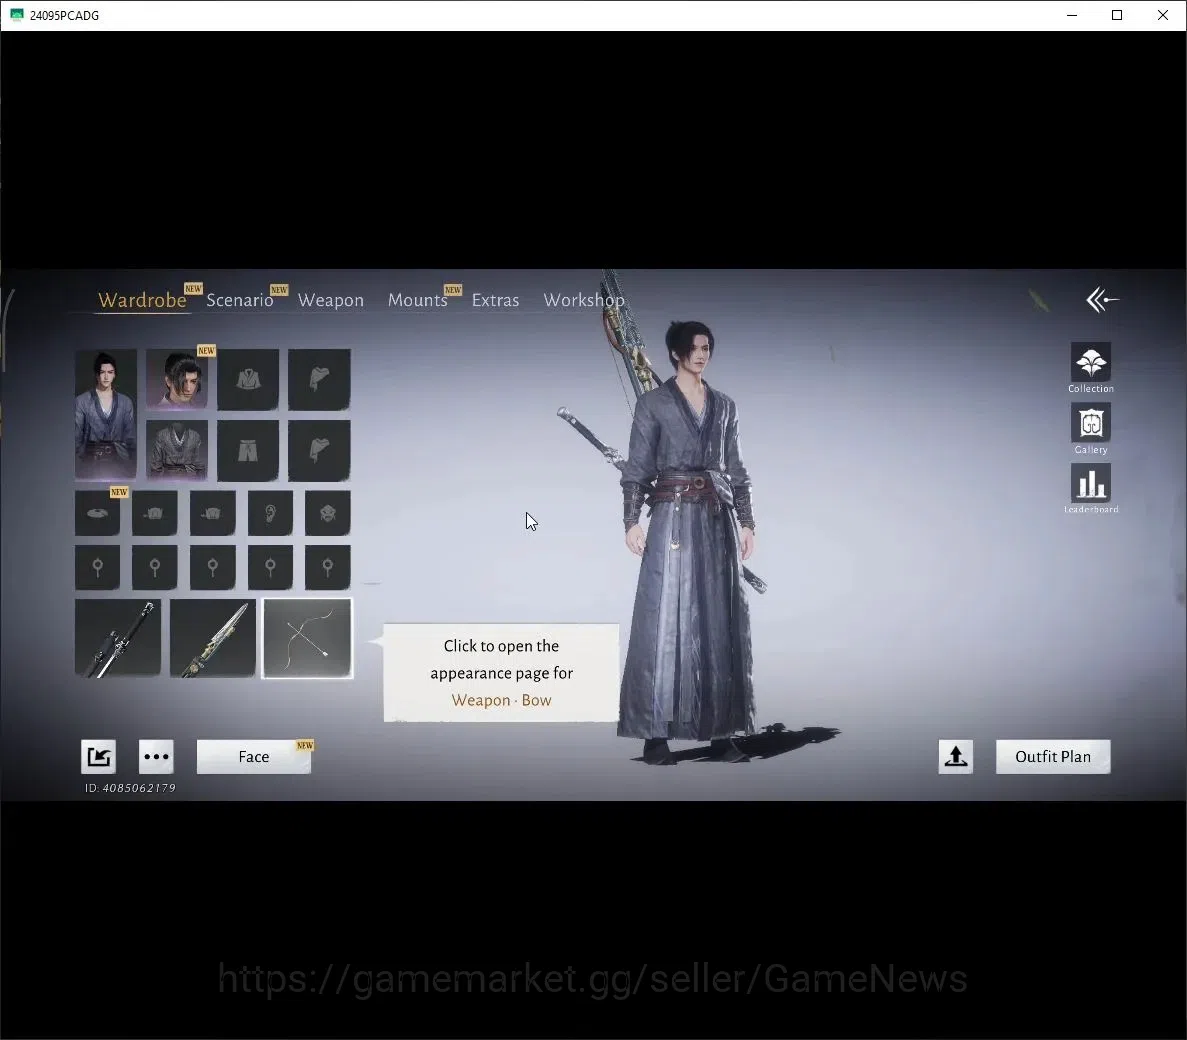Click the upload share icon

point(955,756)
